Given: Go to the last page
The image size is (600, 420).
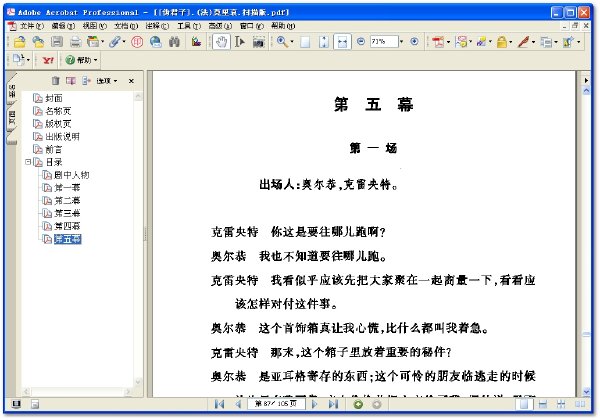Looking at the screenshot, I should [x=333, y=404].
